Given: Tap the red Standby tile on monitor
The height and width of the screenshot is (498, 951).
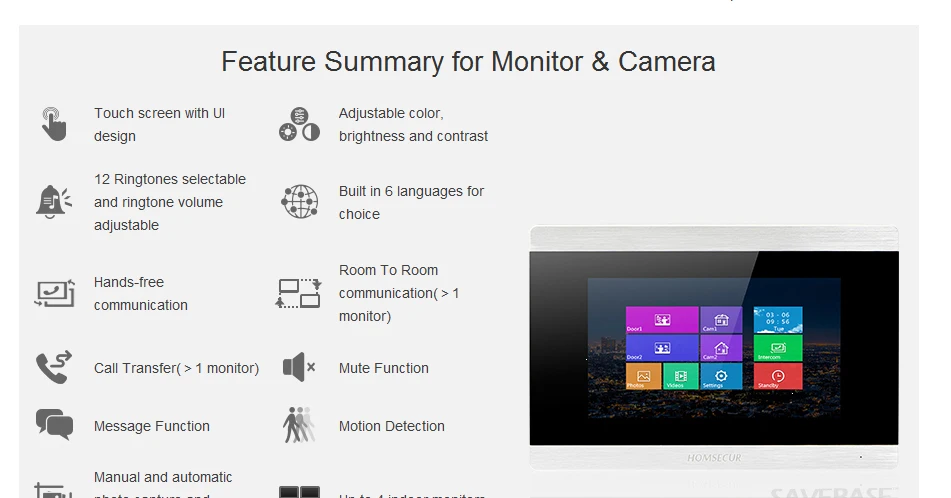Looking at the screenshot, I should tap(778, 376).
